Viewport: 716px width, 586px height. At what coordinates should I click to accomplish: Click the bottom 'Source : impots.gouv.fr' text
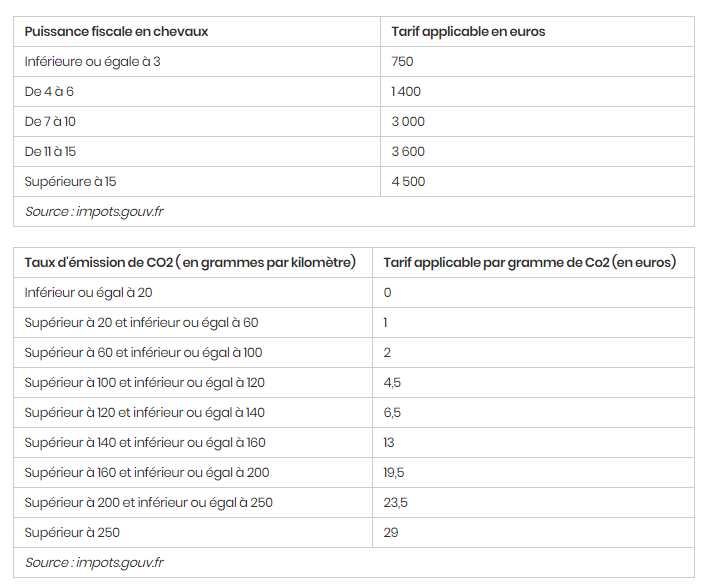(x=94, y=563)
